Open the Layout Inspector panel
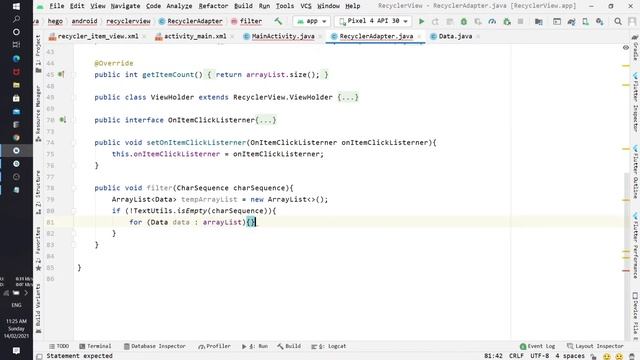 tap(595, 346)
